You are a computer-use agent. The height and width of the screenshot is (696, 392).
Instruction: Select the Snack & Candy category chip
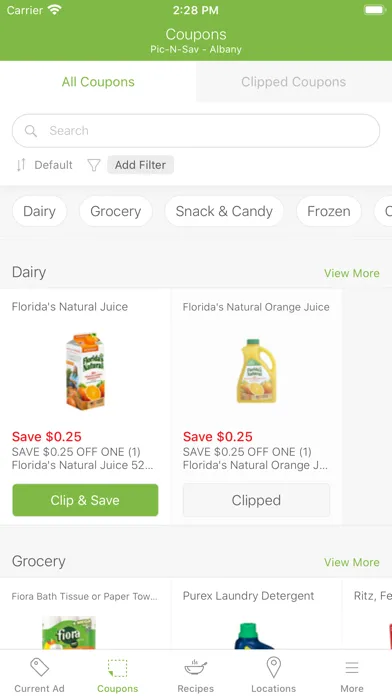pyautogui.click(x=224, y=211)
